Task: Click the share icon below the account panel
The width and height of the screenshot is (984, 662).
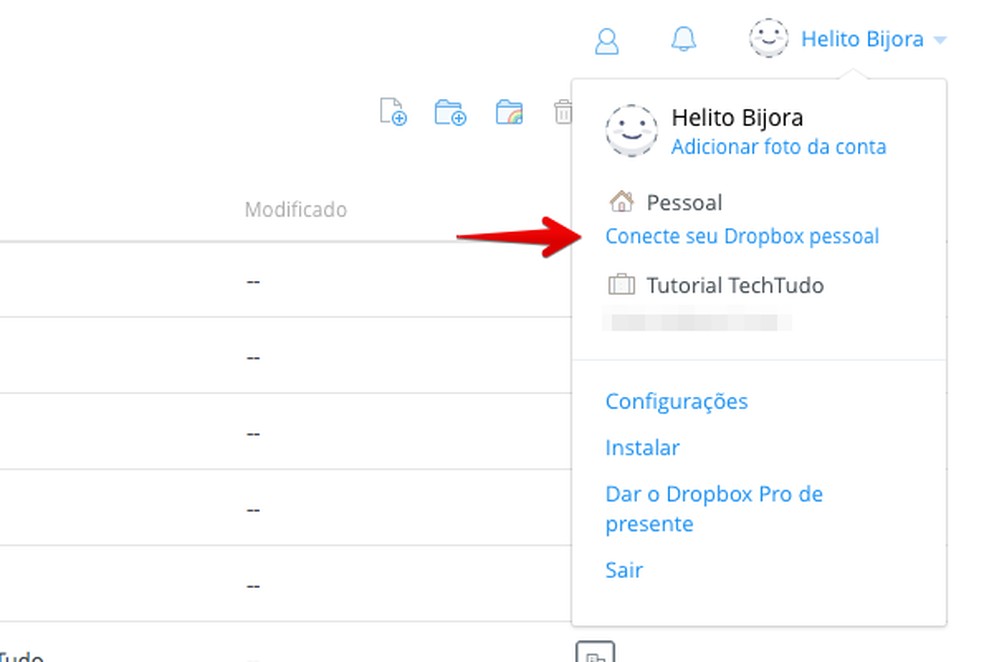Action: pos(595,653)
